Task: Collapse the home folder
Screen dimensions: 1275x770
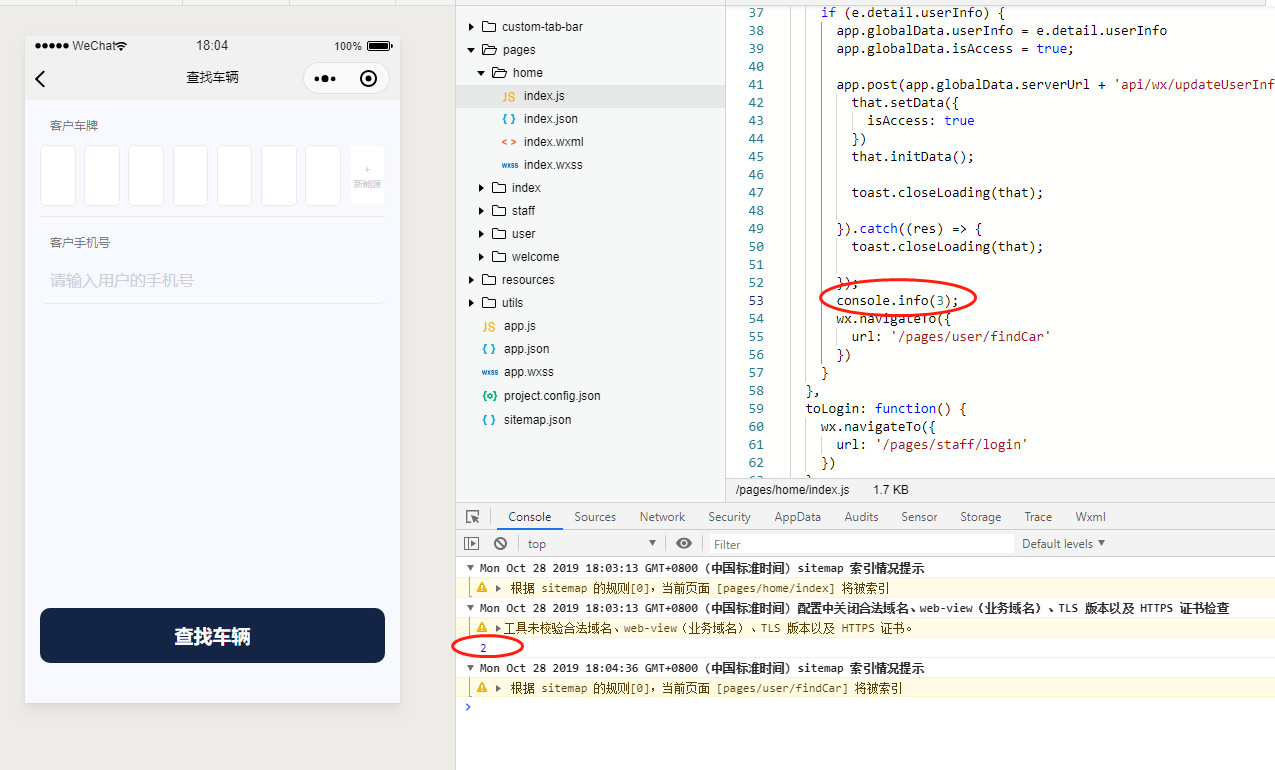Action: click(x=481, y=73)
